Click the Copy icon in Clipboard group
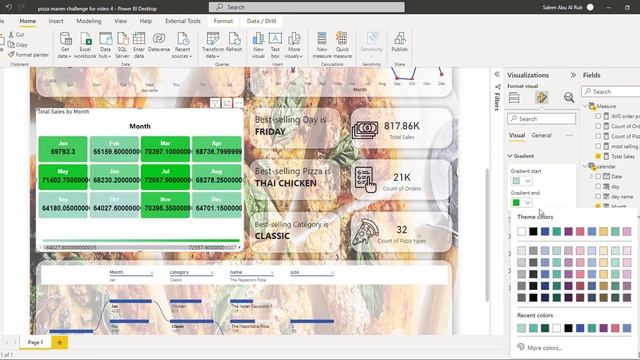Image resolution: width=640 pixels, height=360 pixels. pos(11,44)
